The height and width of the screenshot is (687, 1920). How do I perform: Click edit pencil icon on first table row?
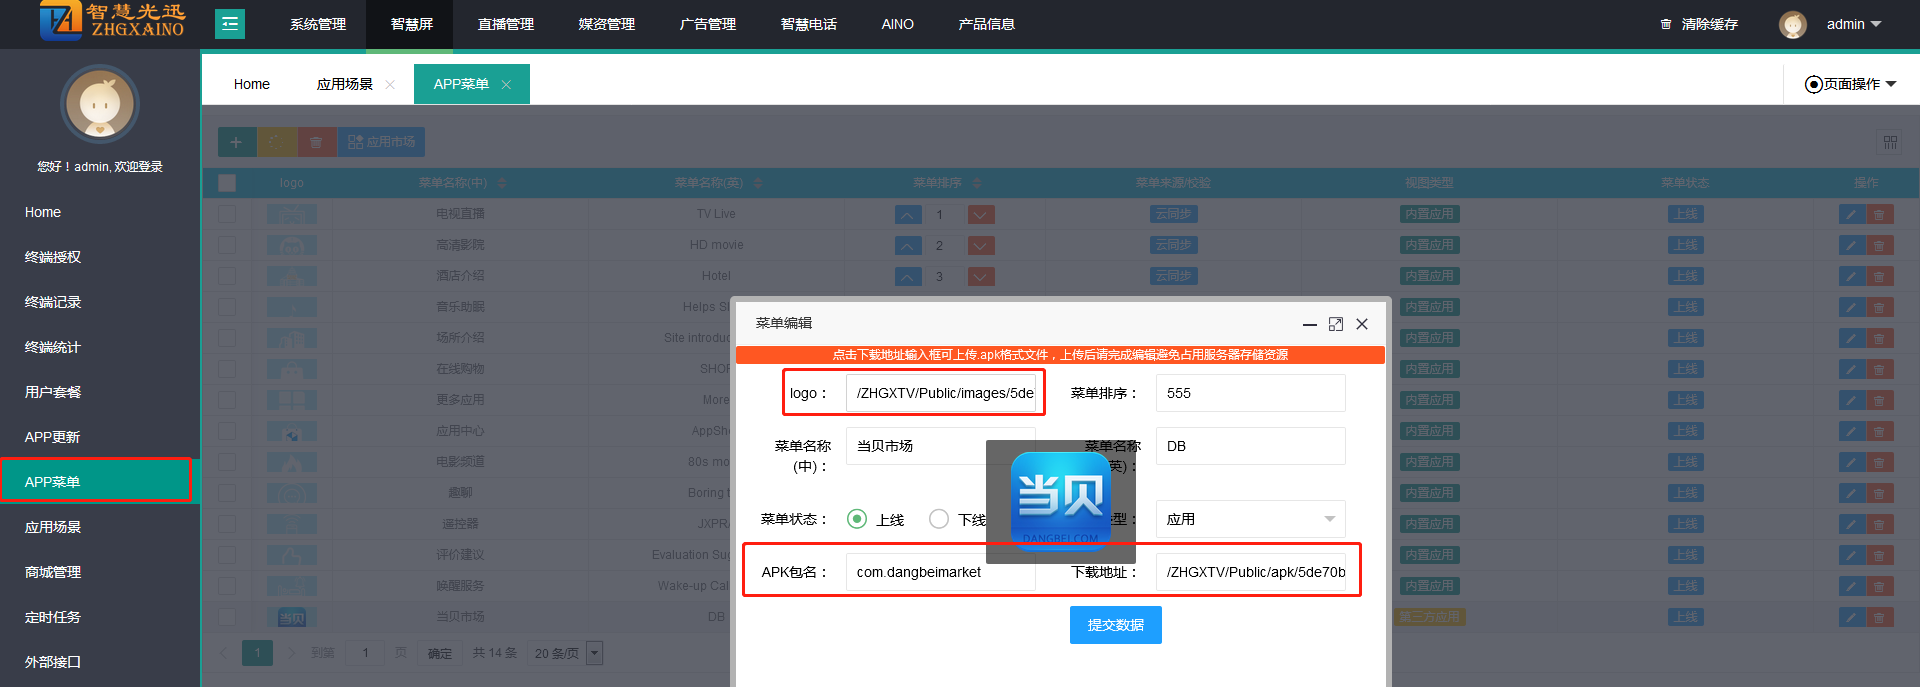click(x=1851, y=215)
